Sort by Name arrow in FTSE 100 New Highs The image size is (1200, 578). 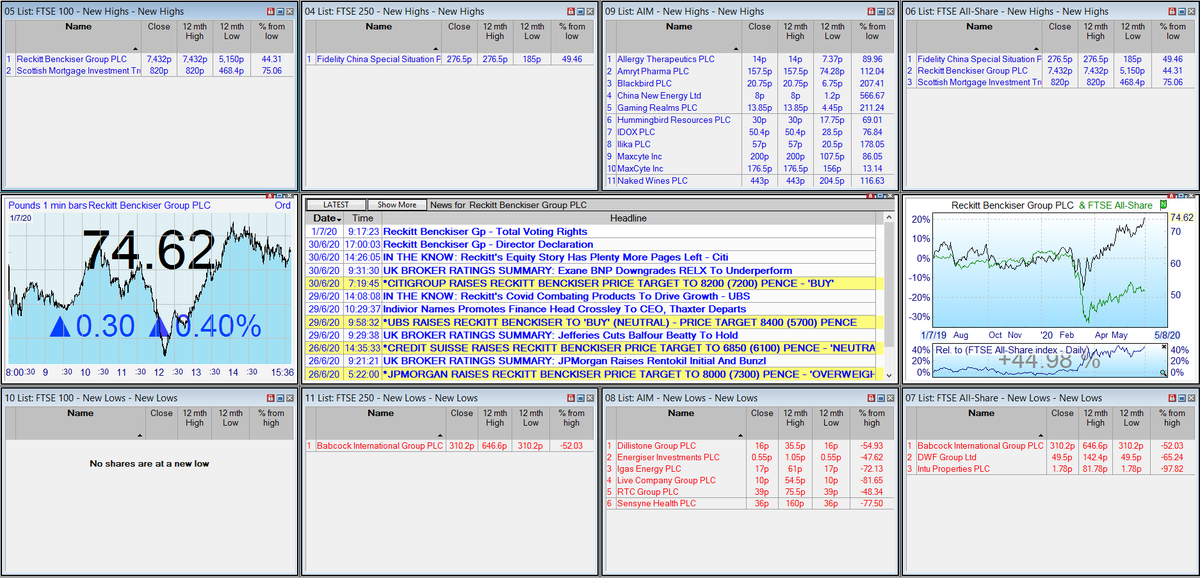pos(135,48)
